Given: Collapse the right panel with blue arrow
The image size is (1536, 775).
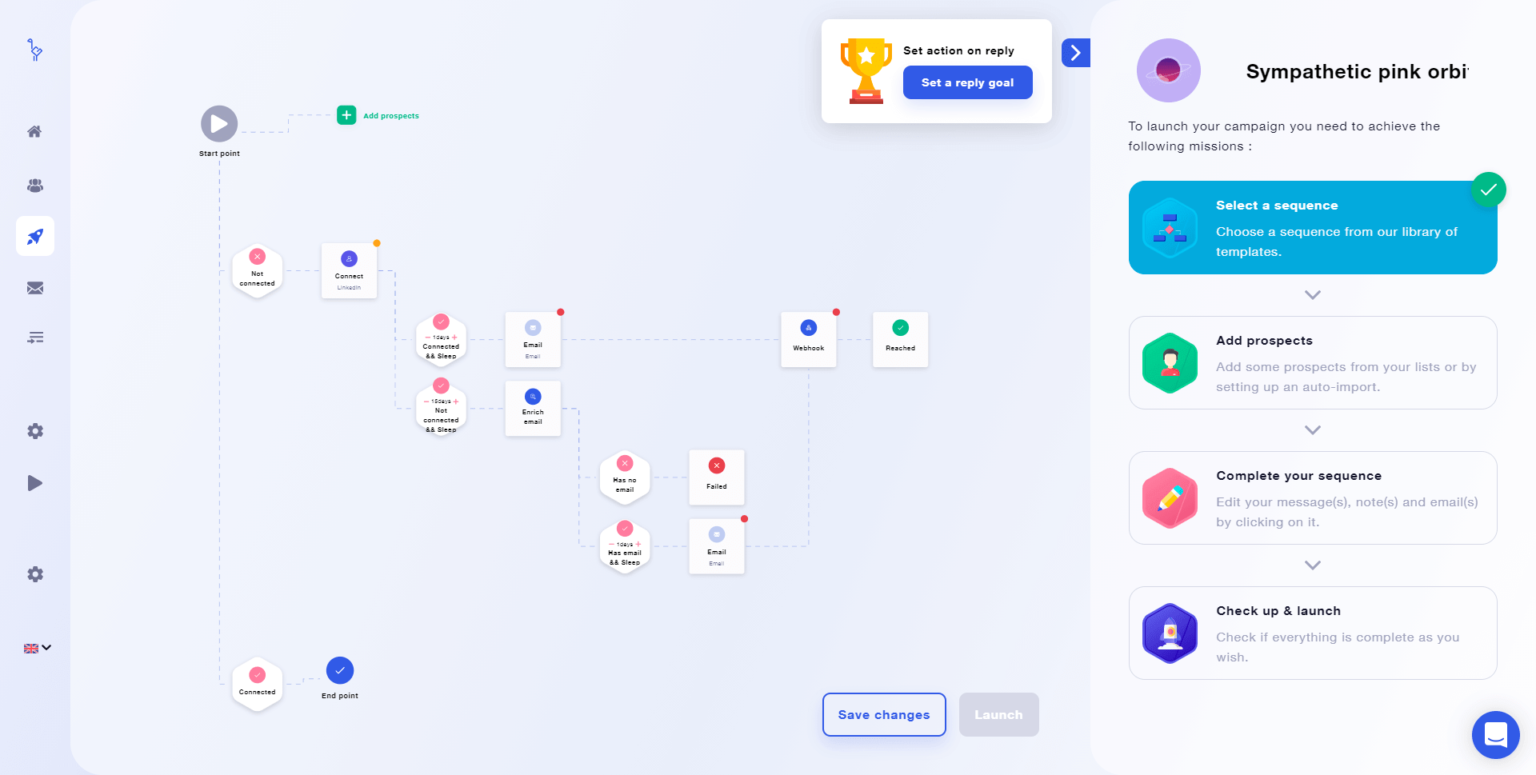Looking at the screenshot, I should [x=1075, y=53].
